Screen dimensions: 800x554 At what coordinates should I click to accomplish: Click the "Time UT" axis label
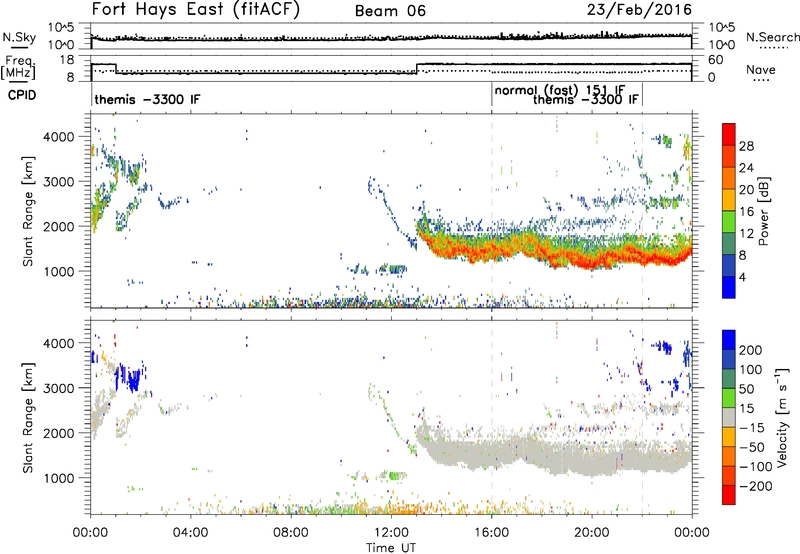[391, 547]
